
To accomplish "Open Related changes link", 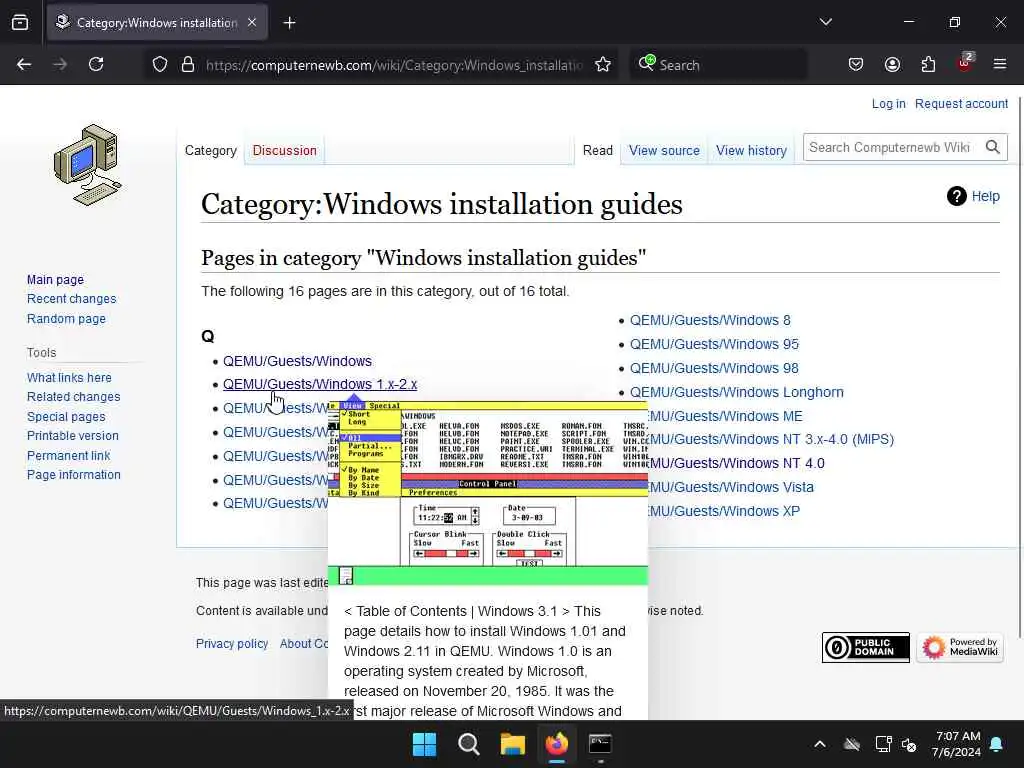I will [x=74, y=397].
